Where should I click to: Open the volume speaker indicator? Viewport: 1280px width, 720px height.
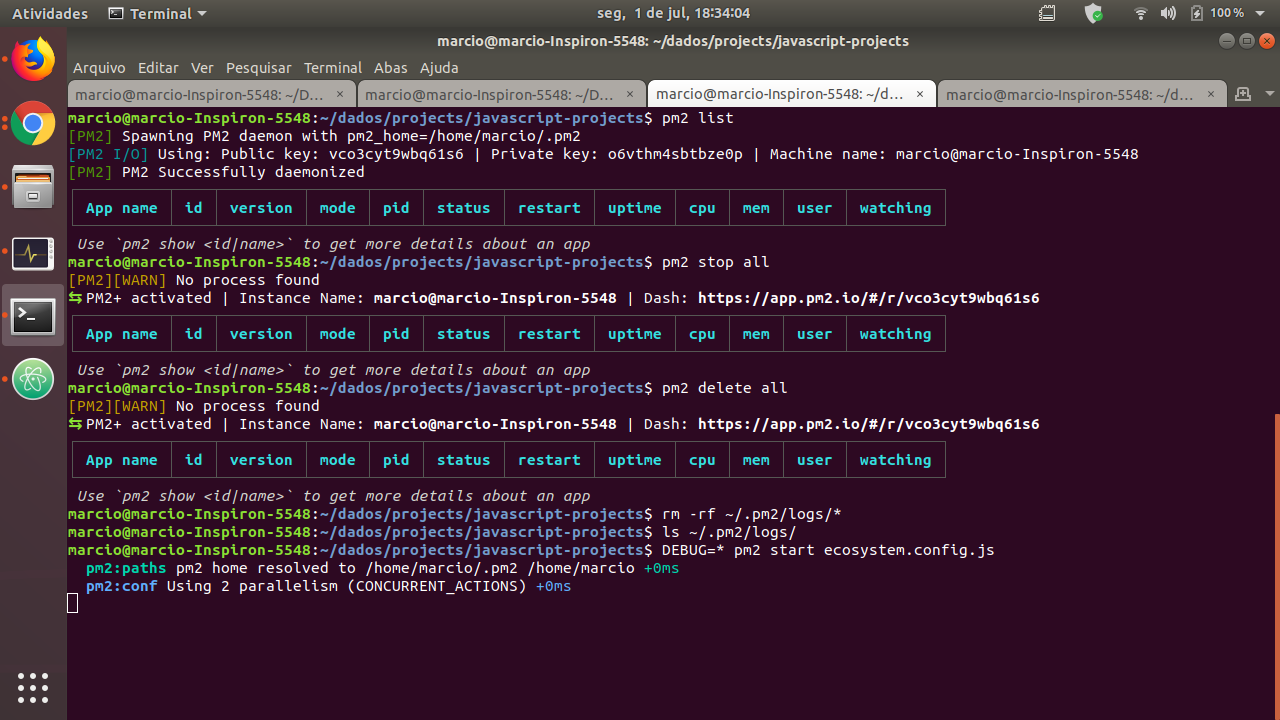[1168, 14]
